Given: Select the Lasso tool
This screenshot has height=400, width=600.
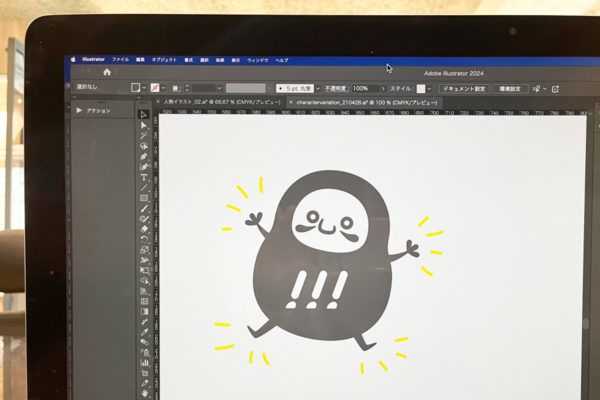Looking at the screenshot, I should click(x=144, y=146).
